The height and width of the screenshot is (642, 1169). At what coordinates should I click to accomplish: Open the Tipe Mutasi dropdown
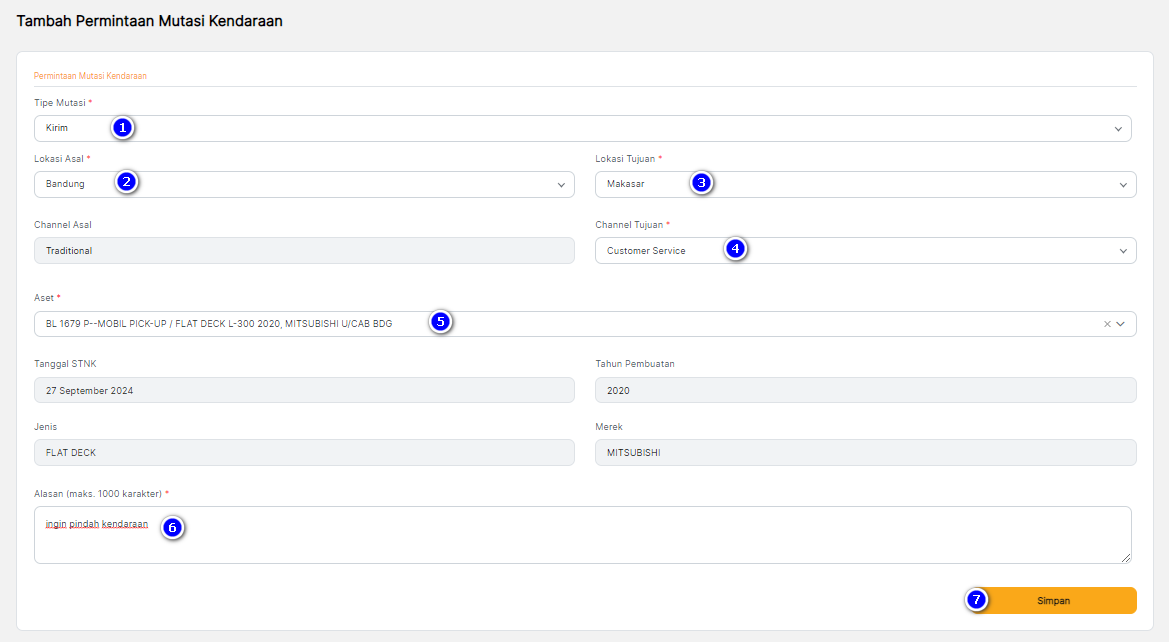[1118, 129]
